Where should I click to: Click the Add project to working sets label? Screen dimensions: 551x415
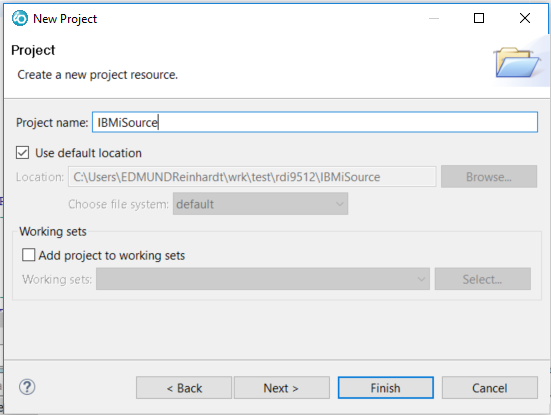112,255
